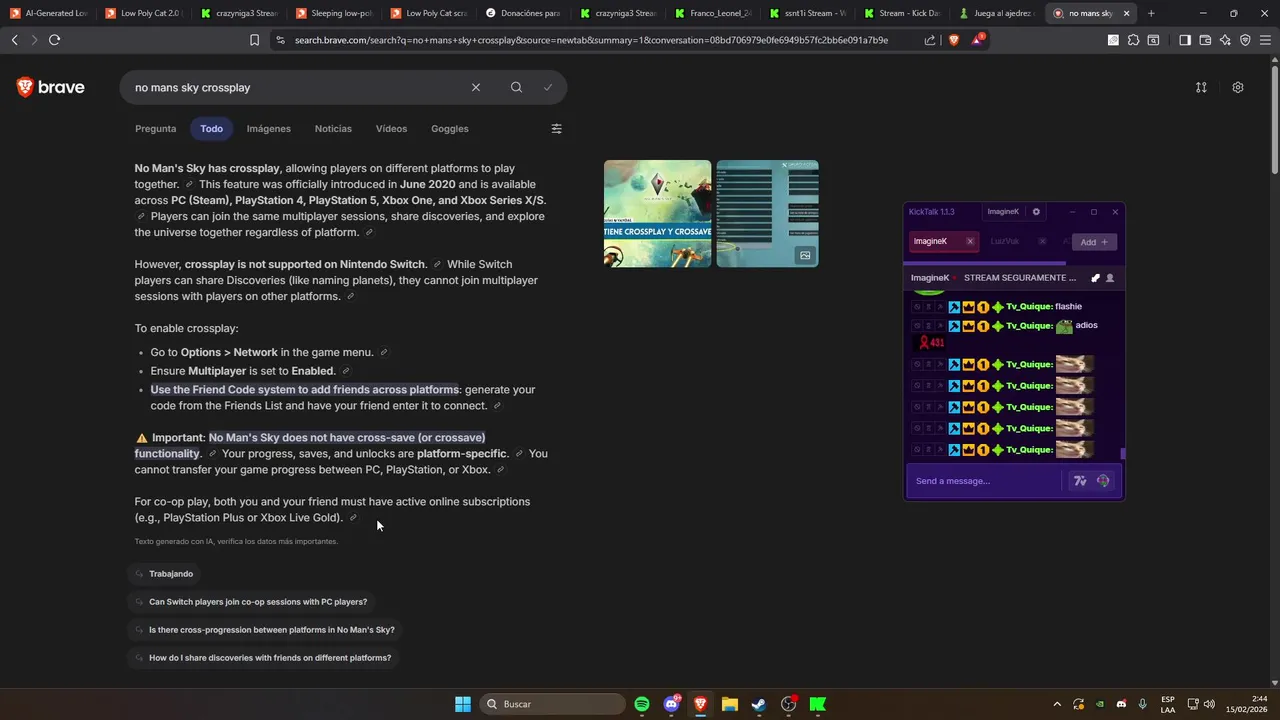Open the Trabajando suggestion chip

click(164, 574)
